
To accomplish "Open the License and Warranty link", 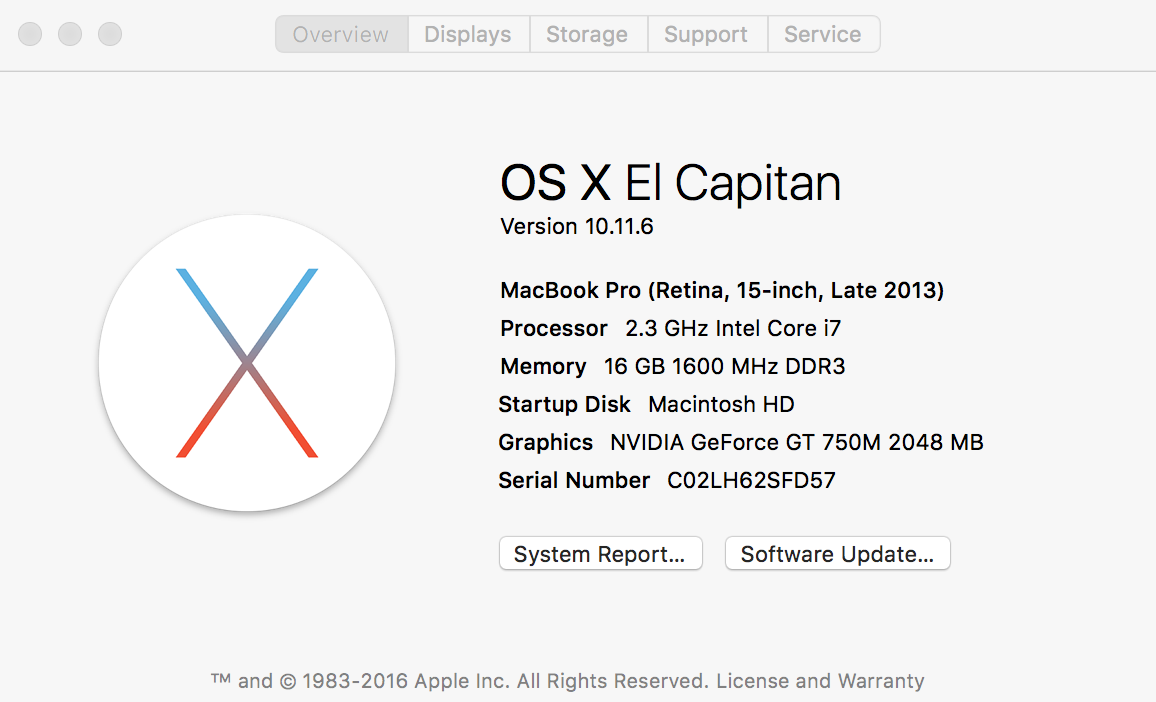I will (x=820, y=681).
